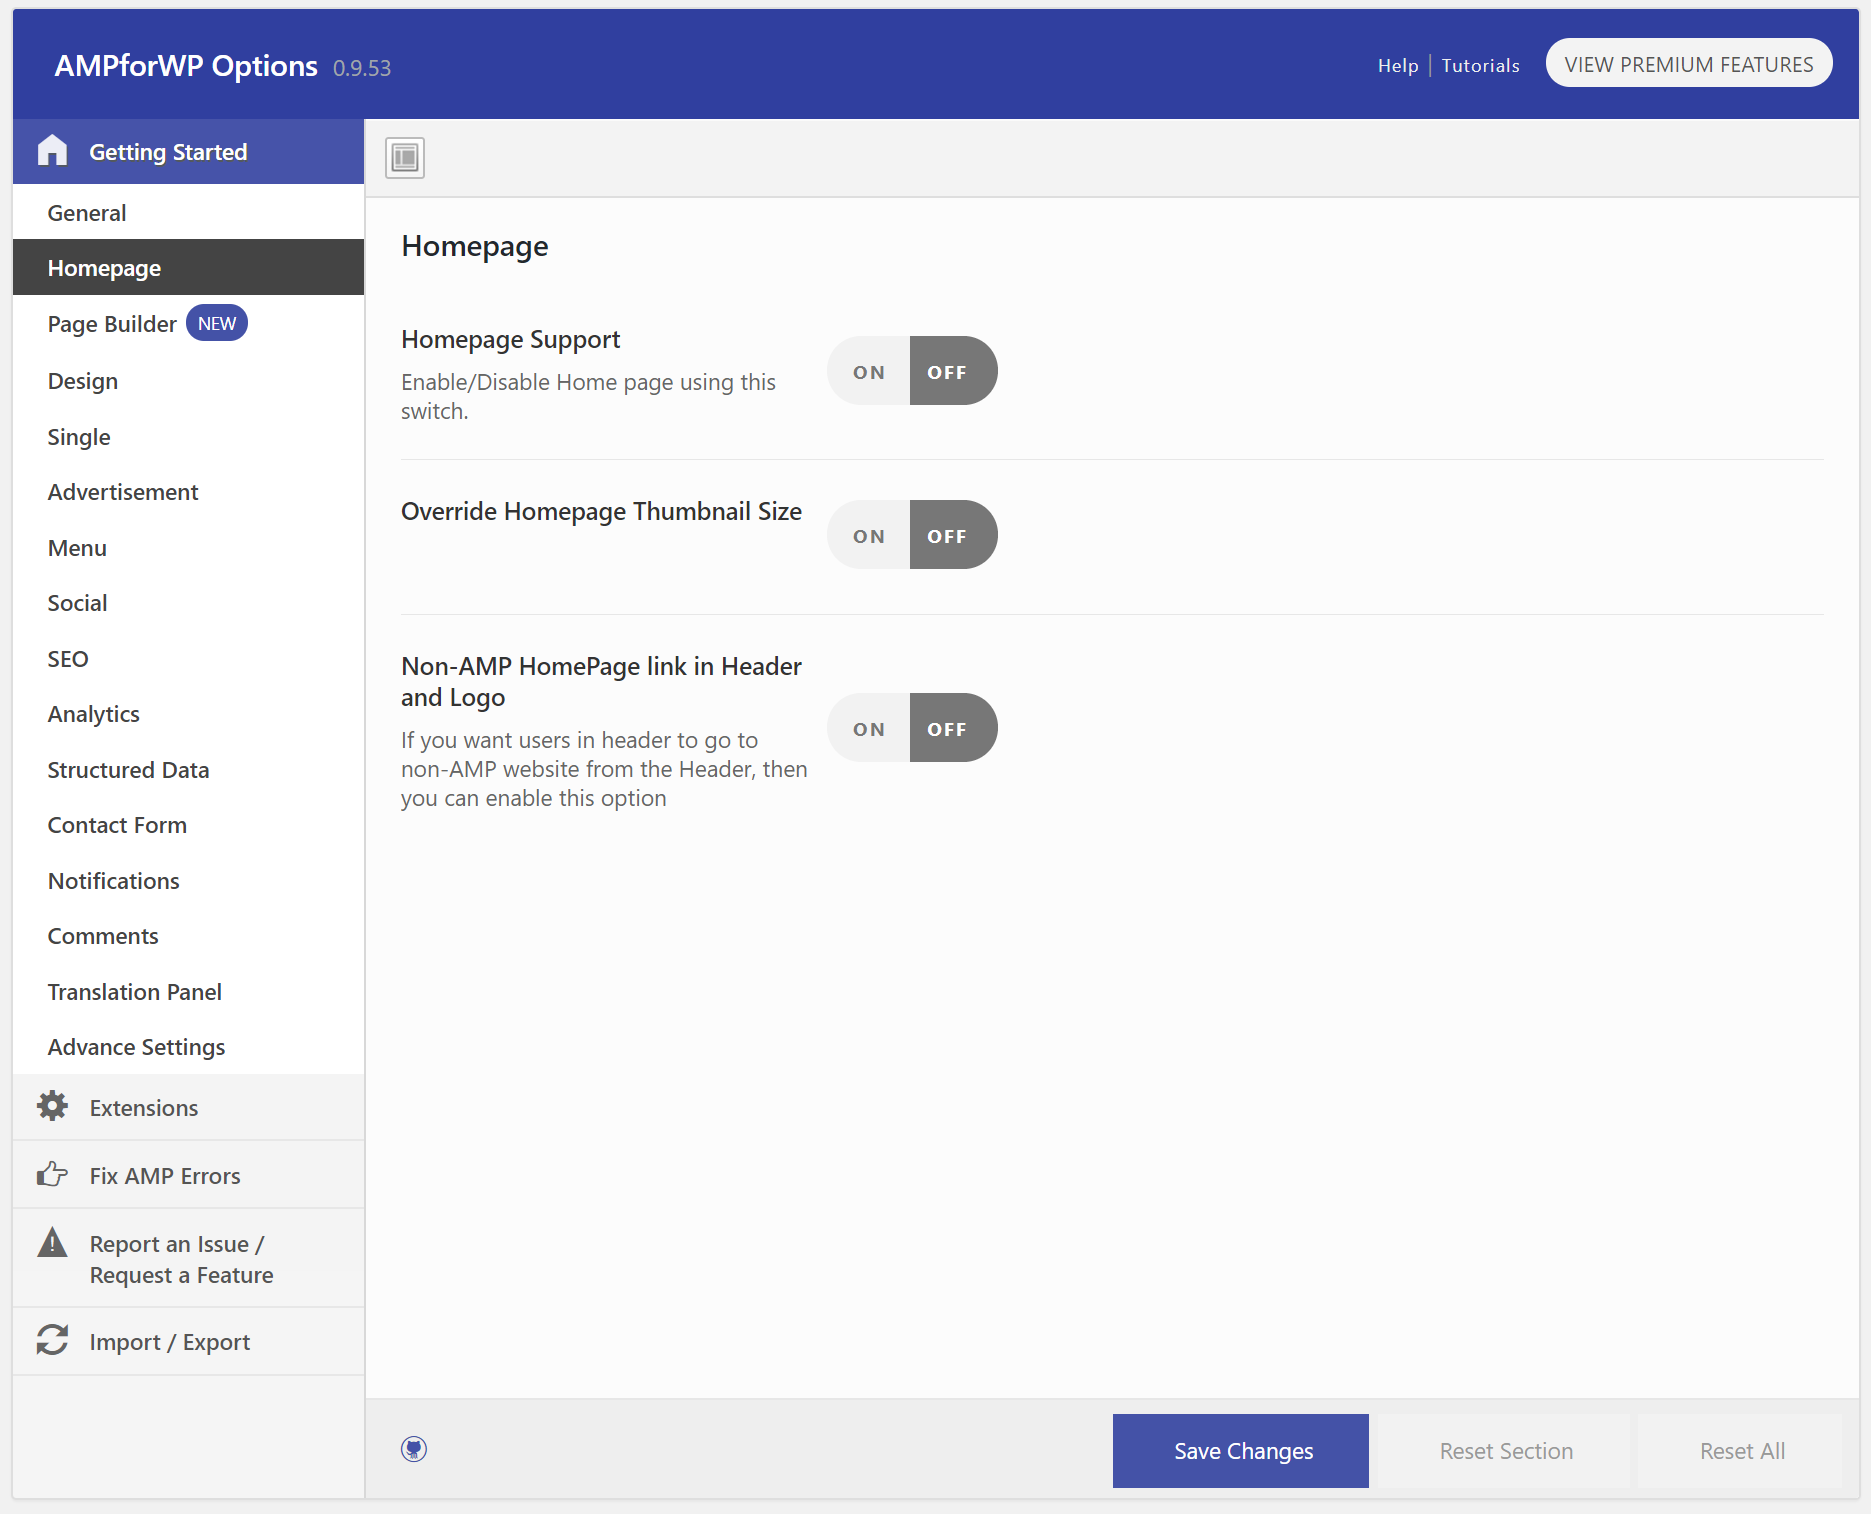Switch to the SEO tab

(67, 658)
